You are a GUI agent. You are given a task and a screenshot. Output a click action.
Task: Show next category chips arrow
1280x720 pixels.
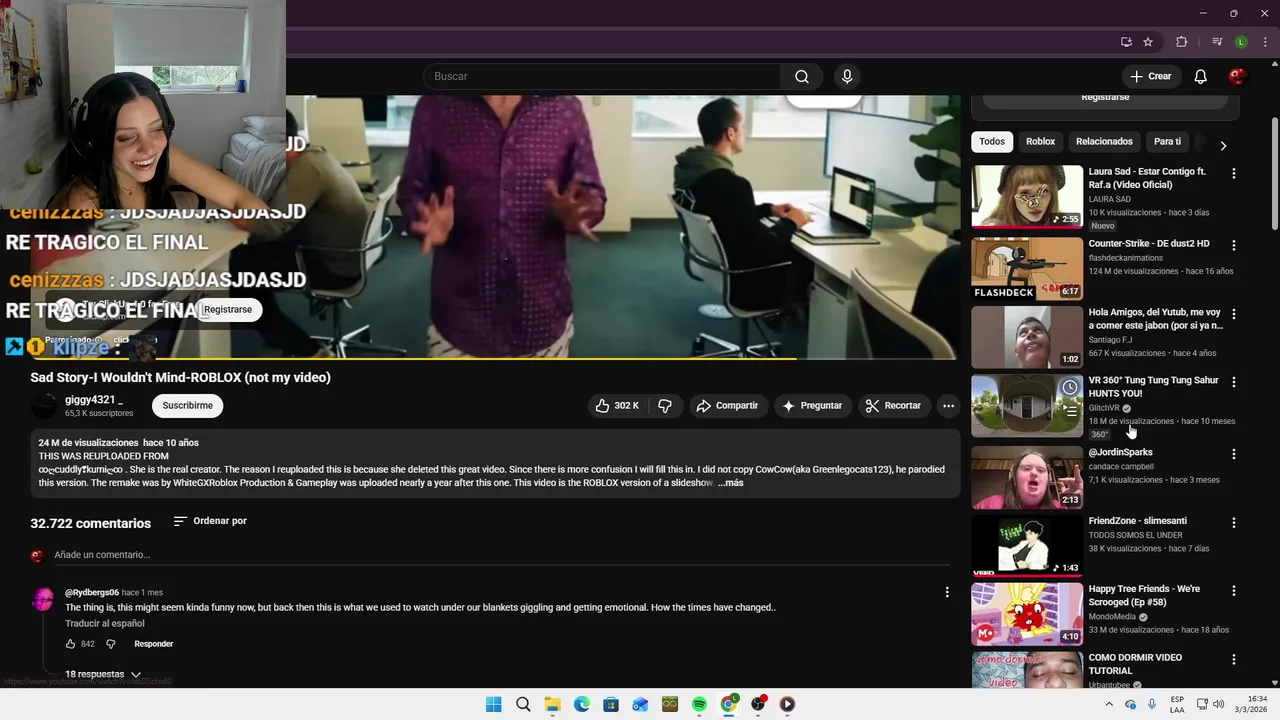1222,145
